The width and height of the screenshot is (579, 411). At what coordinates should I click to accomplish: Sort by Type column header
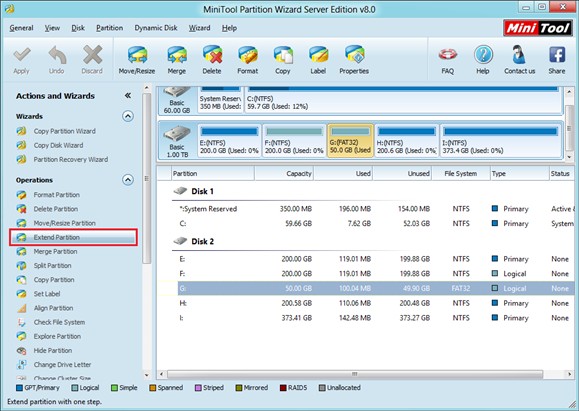click(520, 174)
